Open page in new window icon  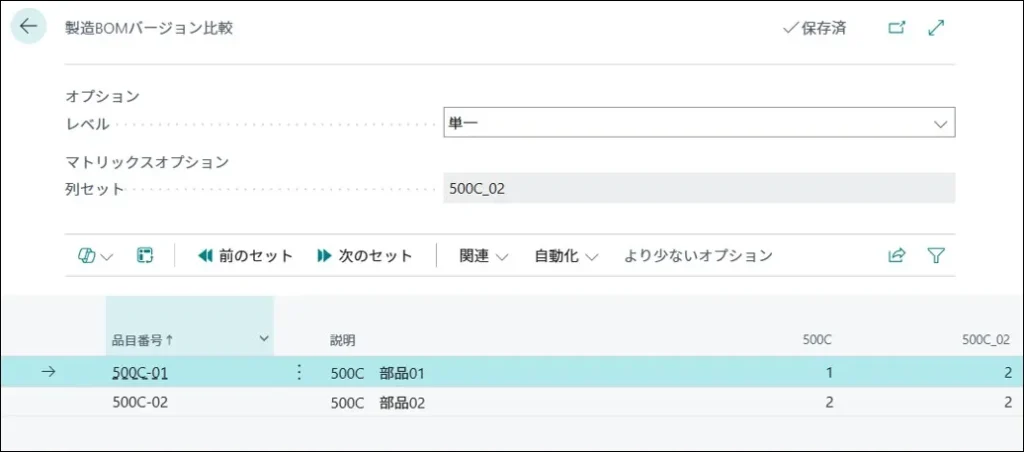(x=896, y=28)
